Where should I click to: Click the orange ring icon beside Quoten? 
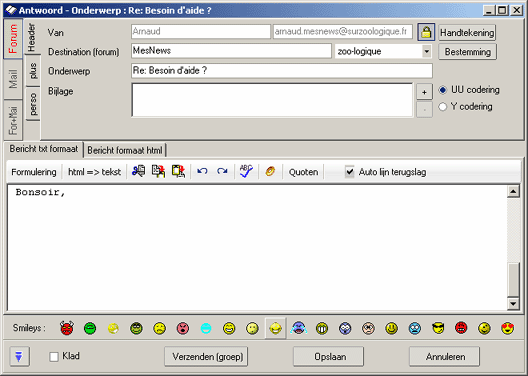coord(270,171)
